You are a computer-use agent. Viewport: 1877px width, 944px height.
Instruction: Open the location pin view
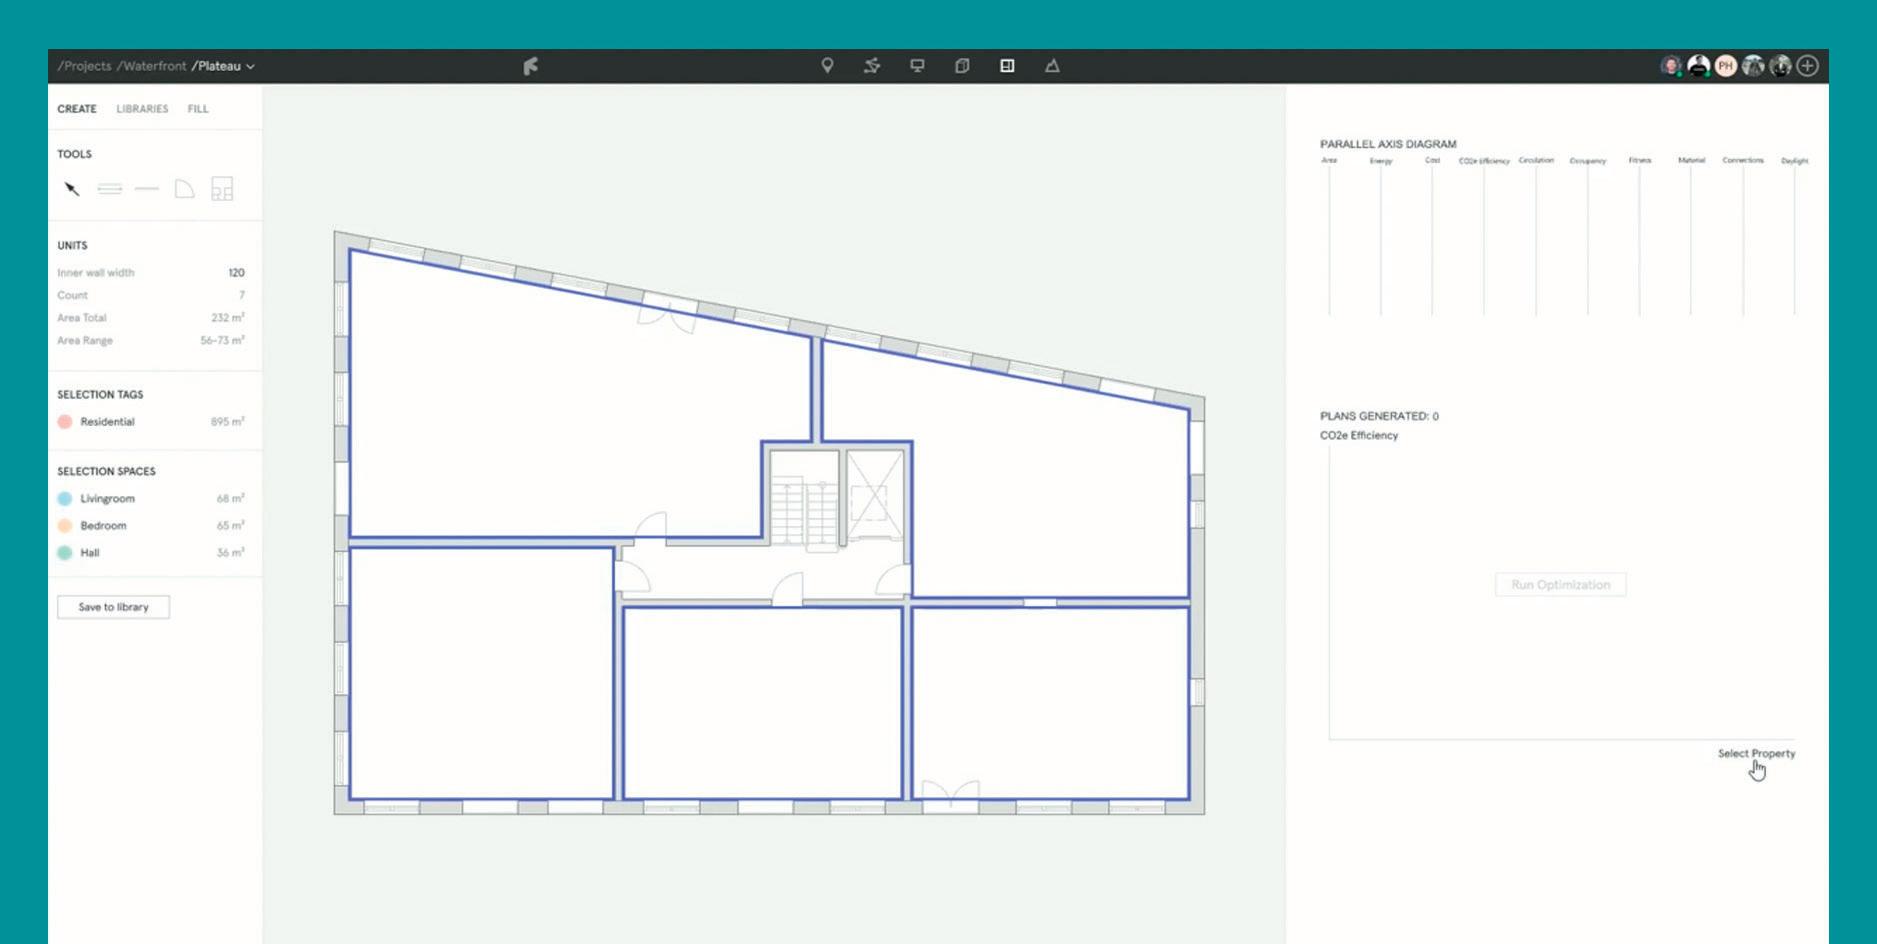[827, 66]
